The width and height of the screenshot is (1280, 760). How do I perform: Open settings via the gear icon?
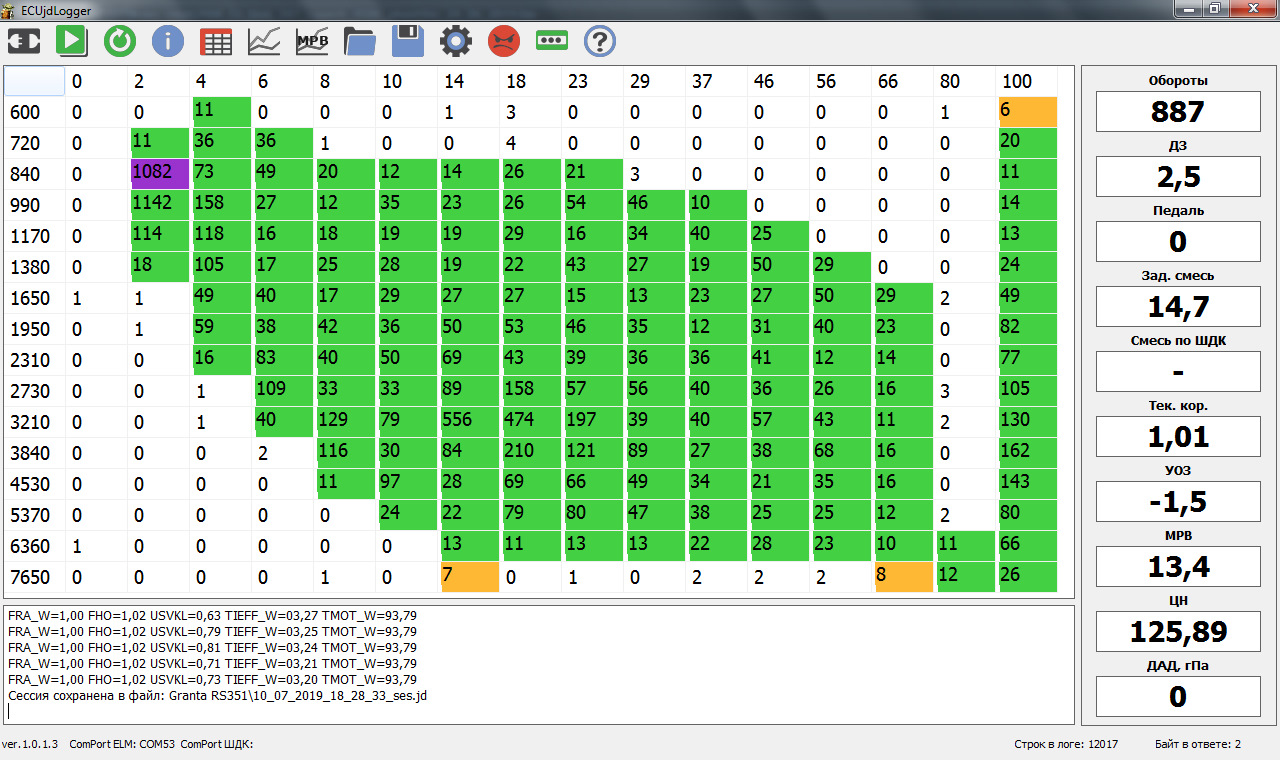tap(456, 41)
